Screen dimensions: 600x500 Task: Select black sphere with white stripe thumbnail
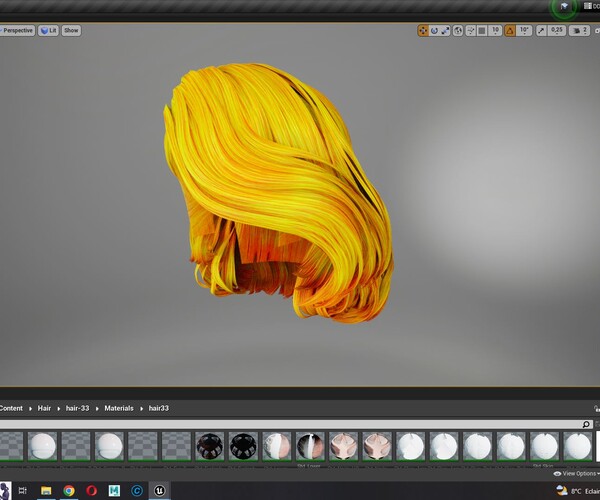310,446
